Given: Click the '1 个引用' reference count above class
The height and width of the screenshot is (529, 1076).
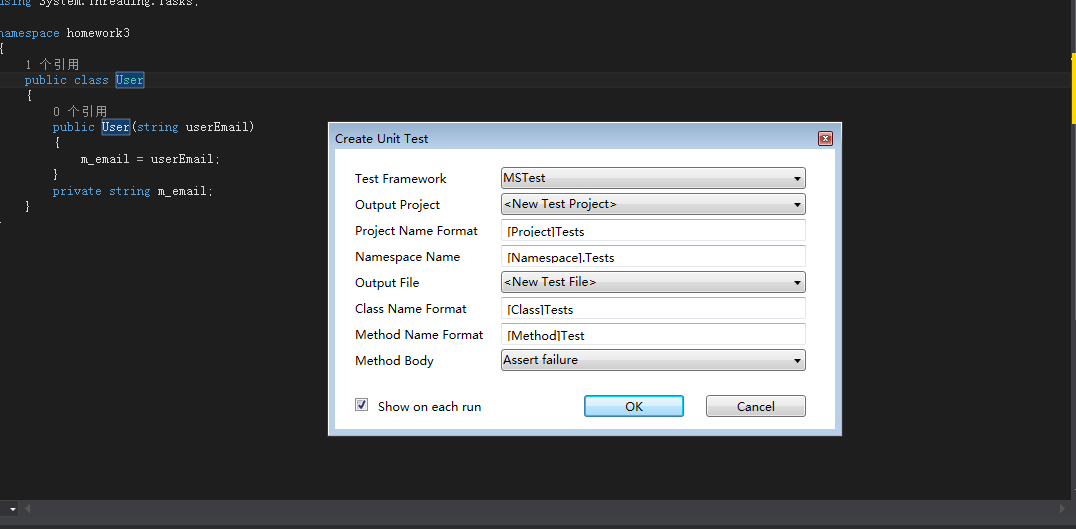Looking at the screenshot, I should point(52,64).
